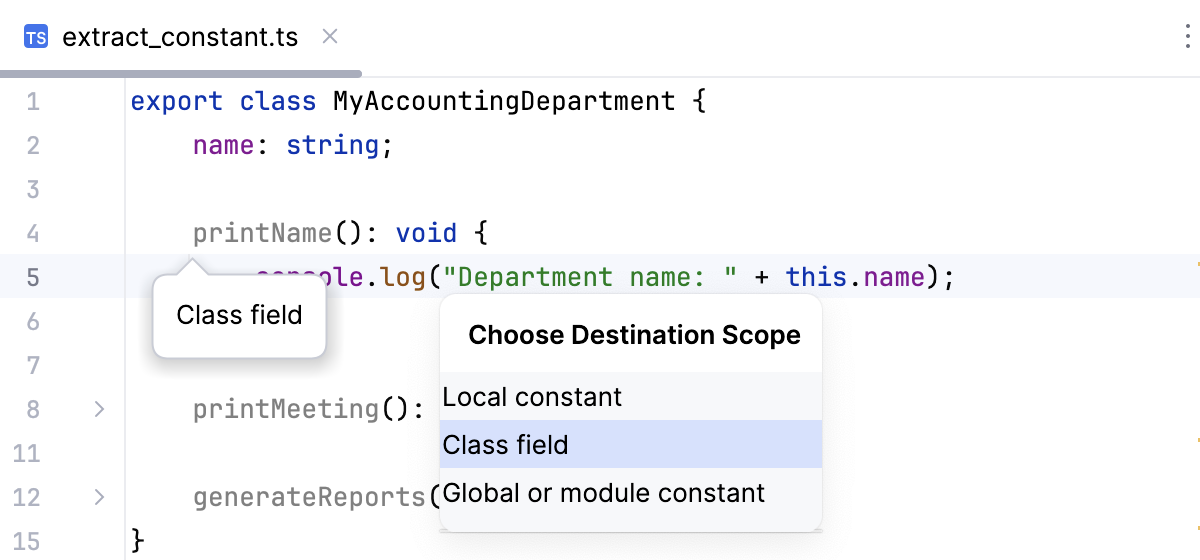The width and height of the screenshot is (1200, 560).
Task: Click the generateReports method name
Action: [309, 497]
